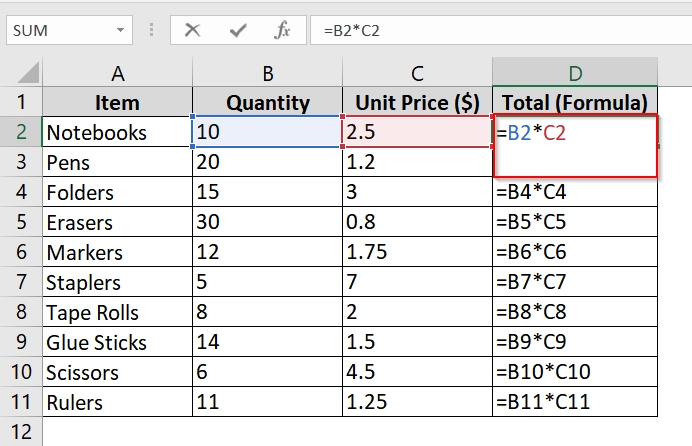Image resolution: width=692 pixels, height=446 pixels.
Task: Select the Rulers cell
Action: [x=117, y=402]
